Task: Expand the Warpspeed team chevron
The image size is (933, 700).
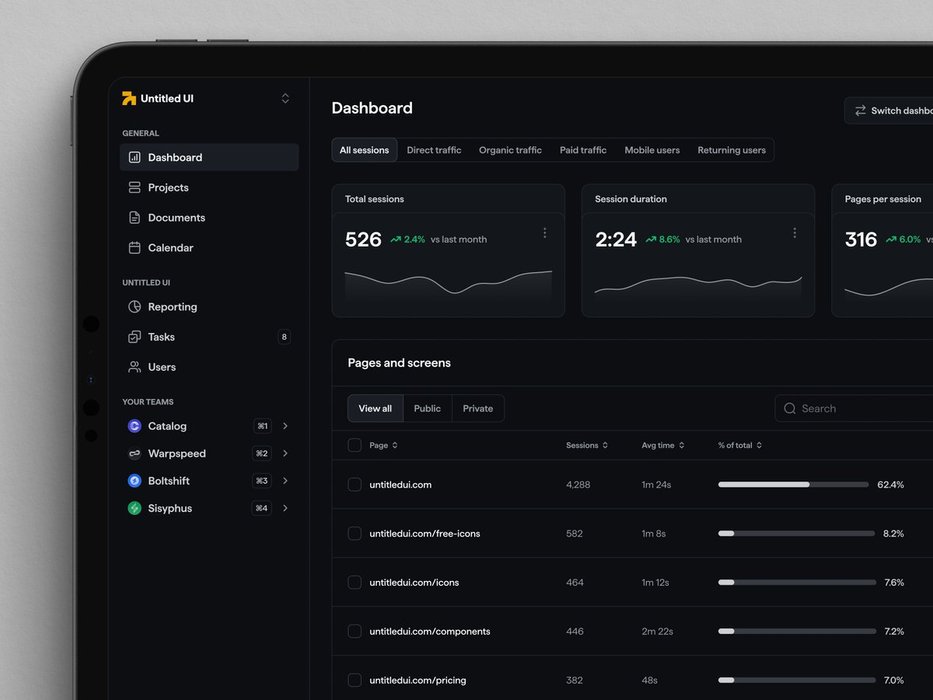Action: pos(285,454)
